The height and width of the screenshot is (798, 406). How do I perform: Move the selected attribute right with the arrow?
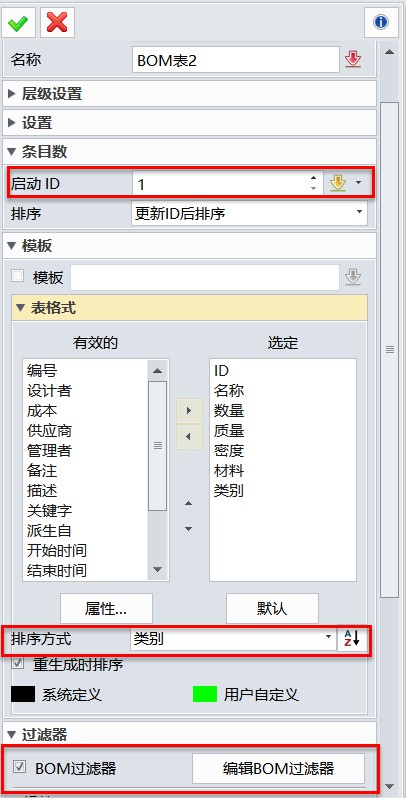click(x=189, y=410)
